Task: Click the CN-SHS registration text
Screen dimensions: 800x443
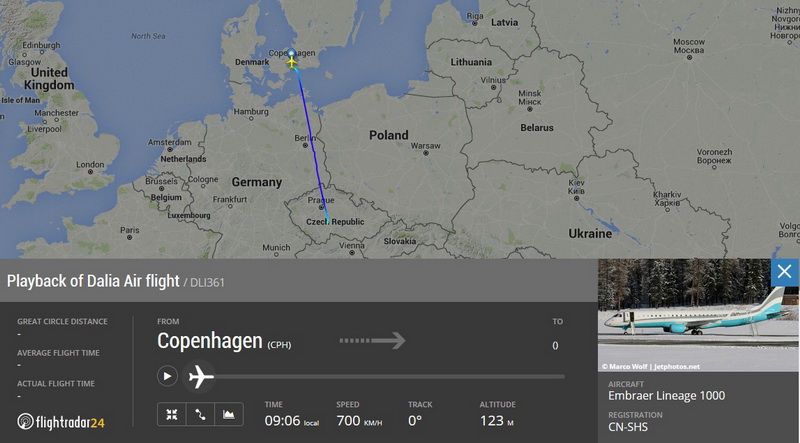Action: [x=628, y=427]
